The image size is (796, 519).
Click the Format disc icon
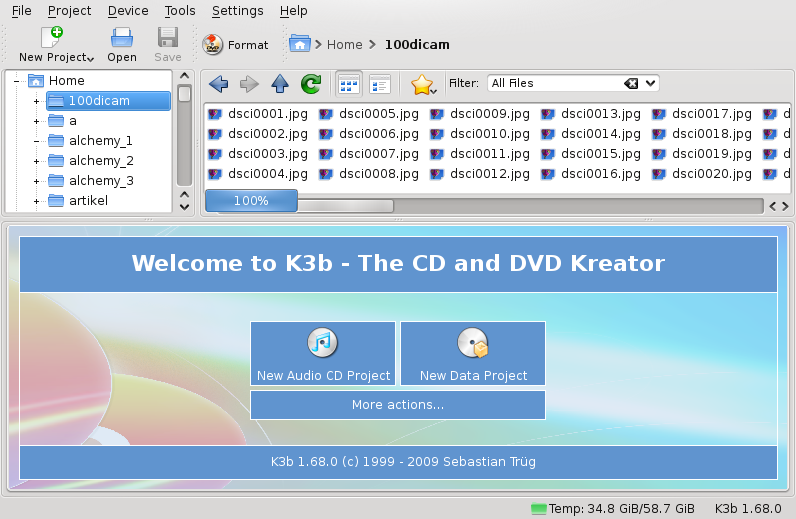point(213,45)
